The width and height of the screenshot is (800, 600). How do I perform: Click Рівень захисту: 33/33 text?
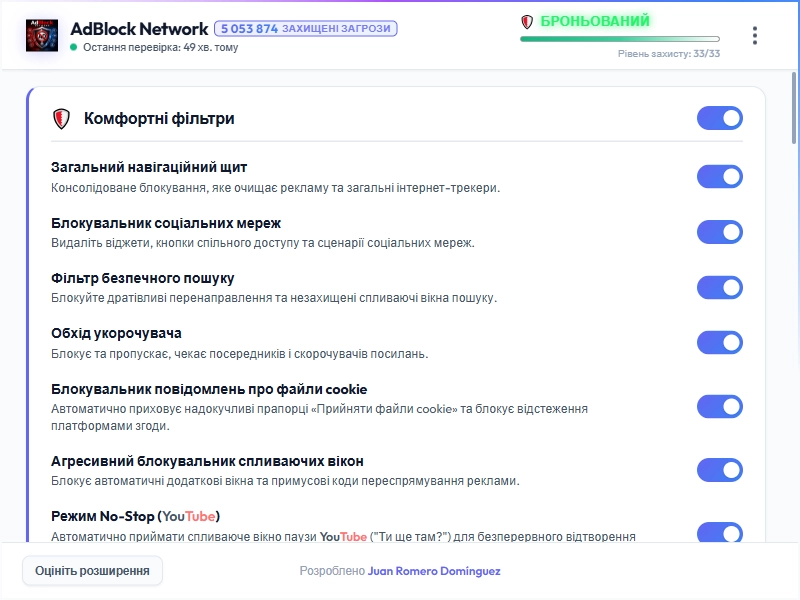[x=669, y=54]
